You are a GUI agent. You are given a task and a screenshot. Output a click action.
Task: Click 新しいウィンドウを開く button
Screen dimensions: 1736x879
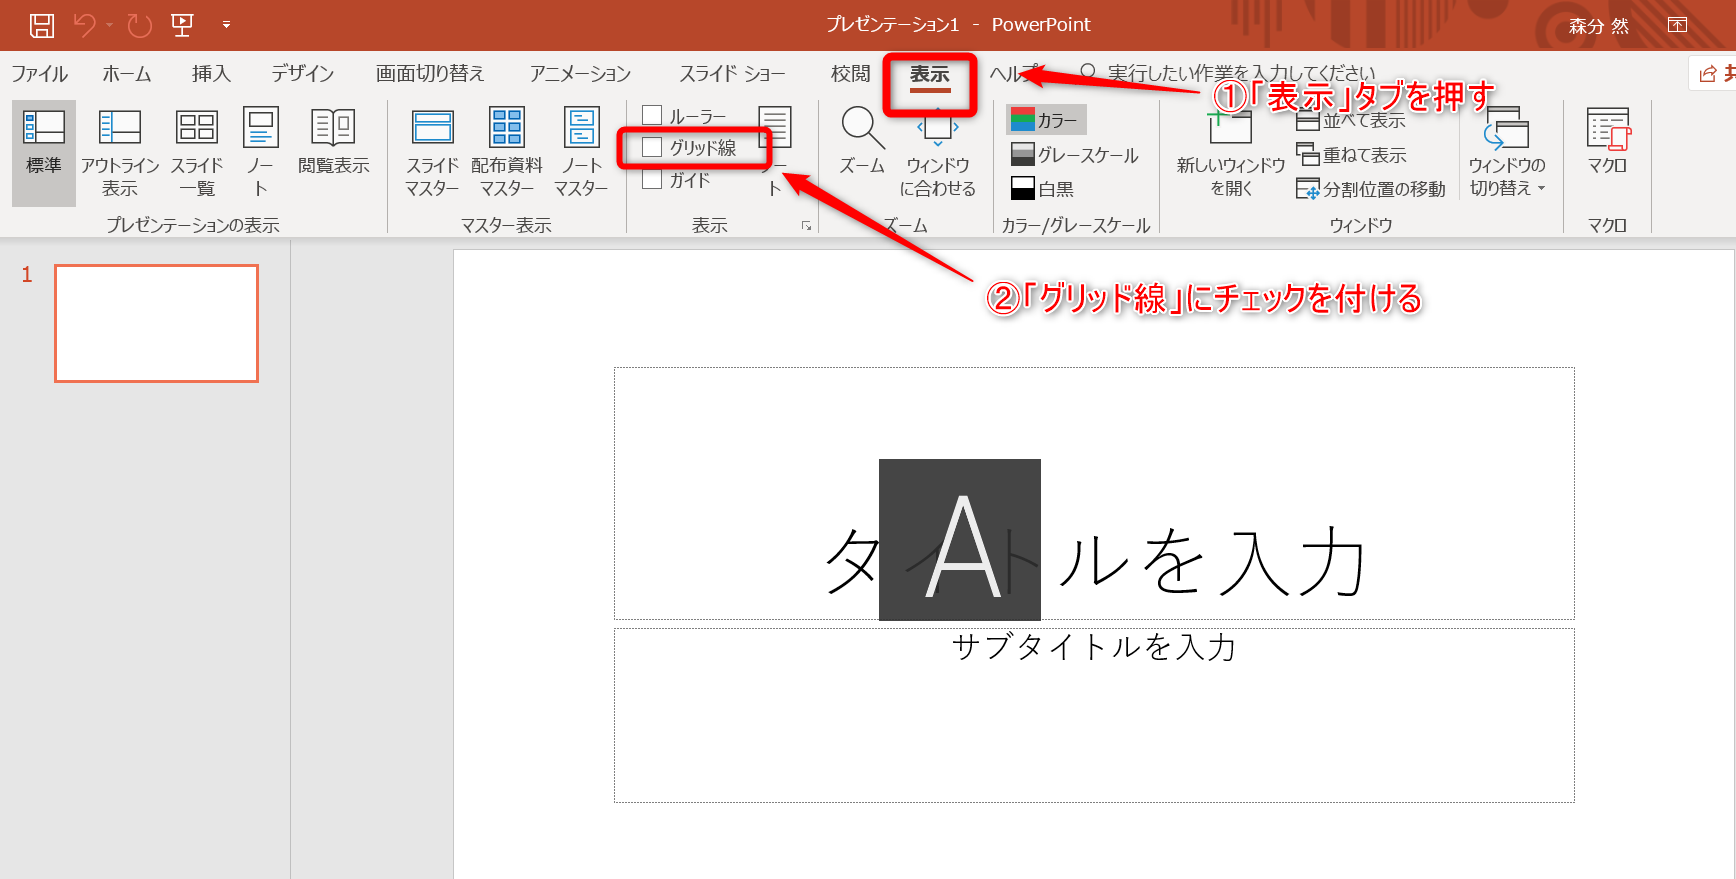1231,154
